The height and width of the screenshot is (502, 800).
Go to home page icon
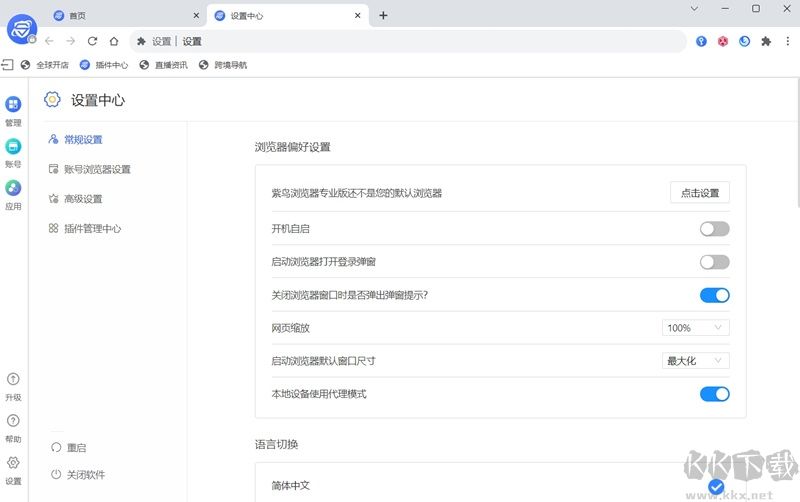[x=114, y=41]
